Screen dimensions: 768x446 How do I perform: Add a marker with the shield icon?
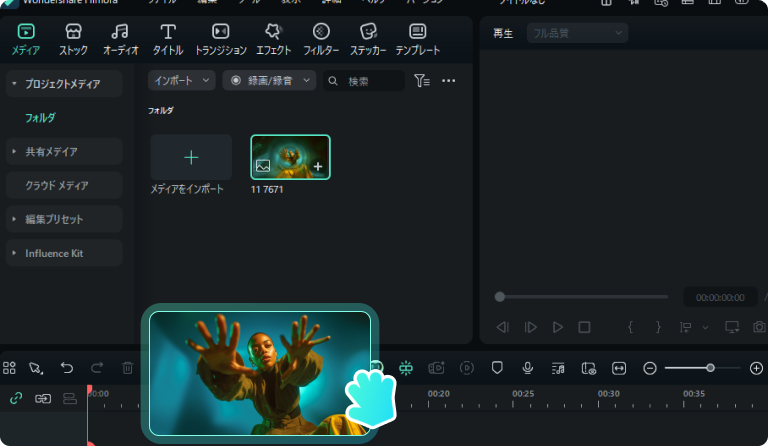(497, 368)
